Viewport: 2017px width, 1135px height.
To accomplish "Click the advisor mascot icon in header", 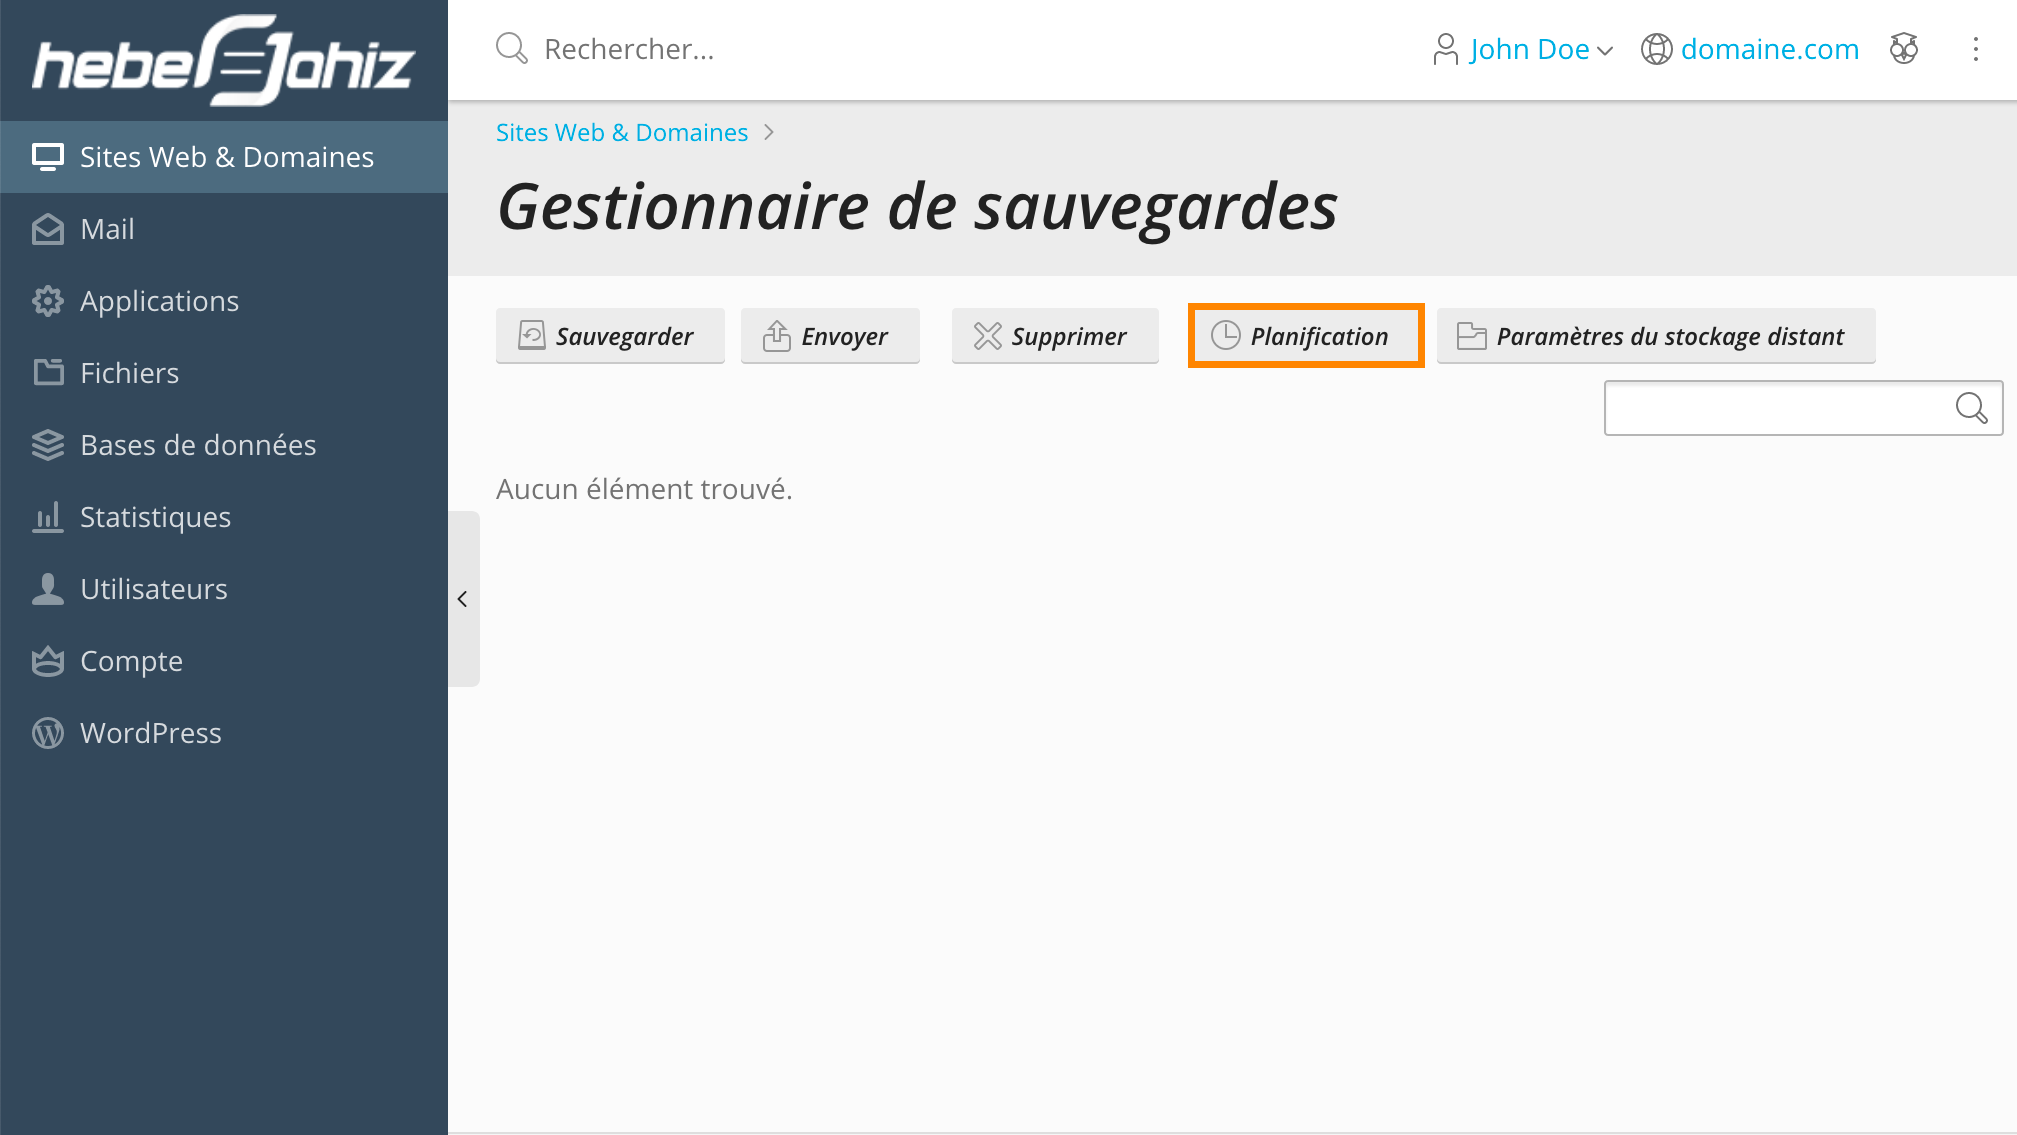I will 1904,48.
